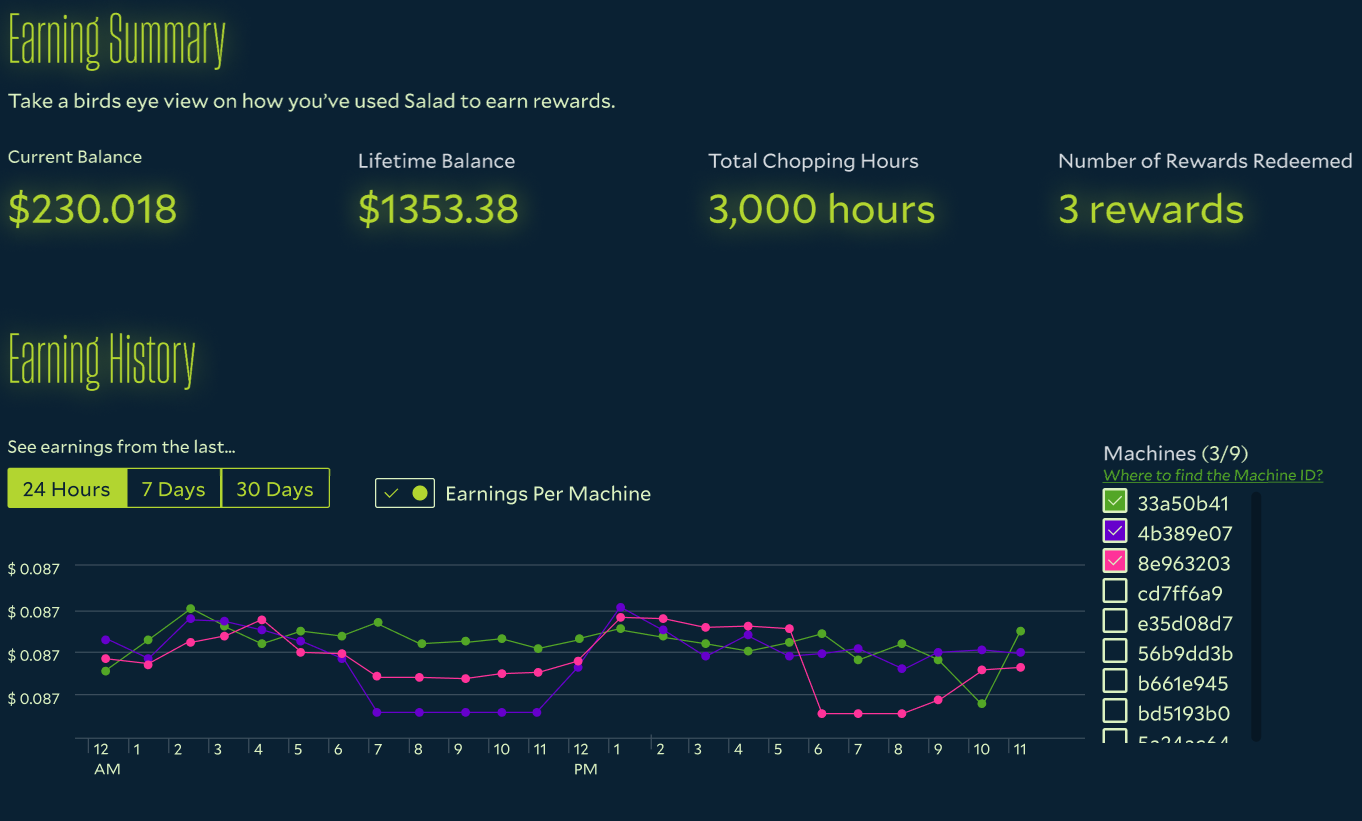Switch to the 30 Days range

click(x=275, y=489)
